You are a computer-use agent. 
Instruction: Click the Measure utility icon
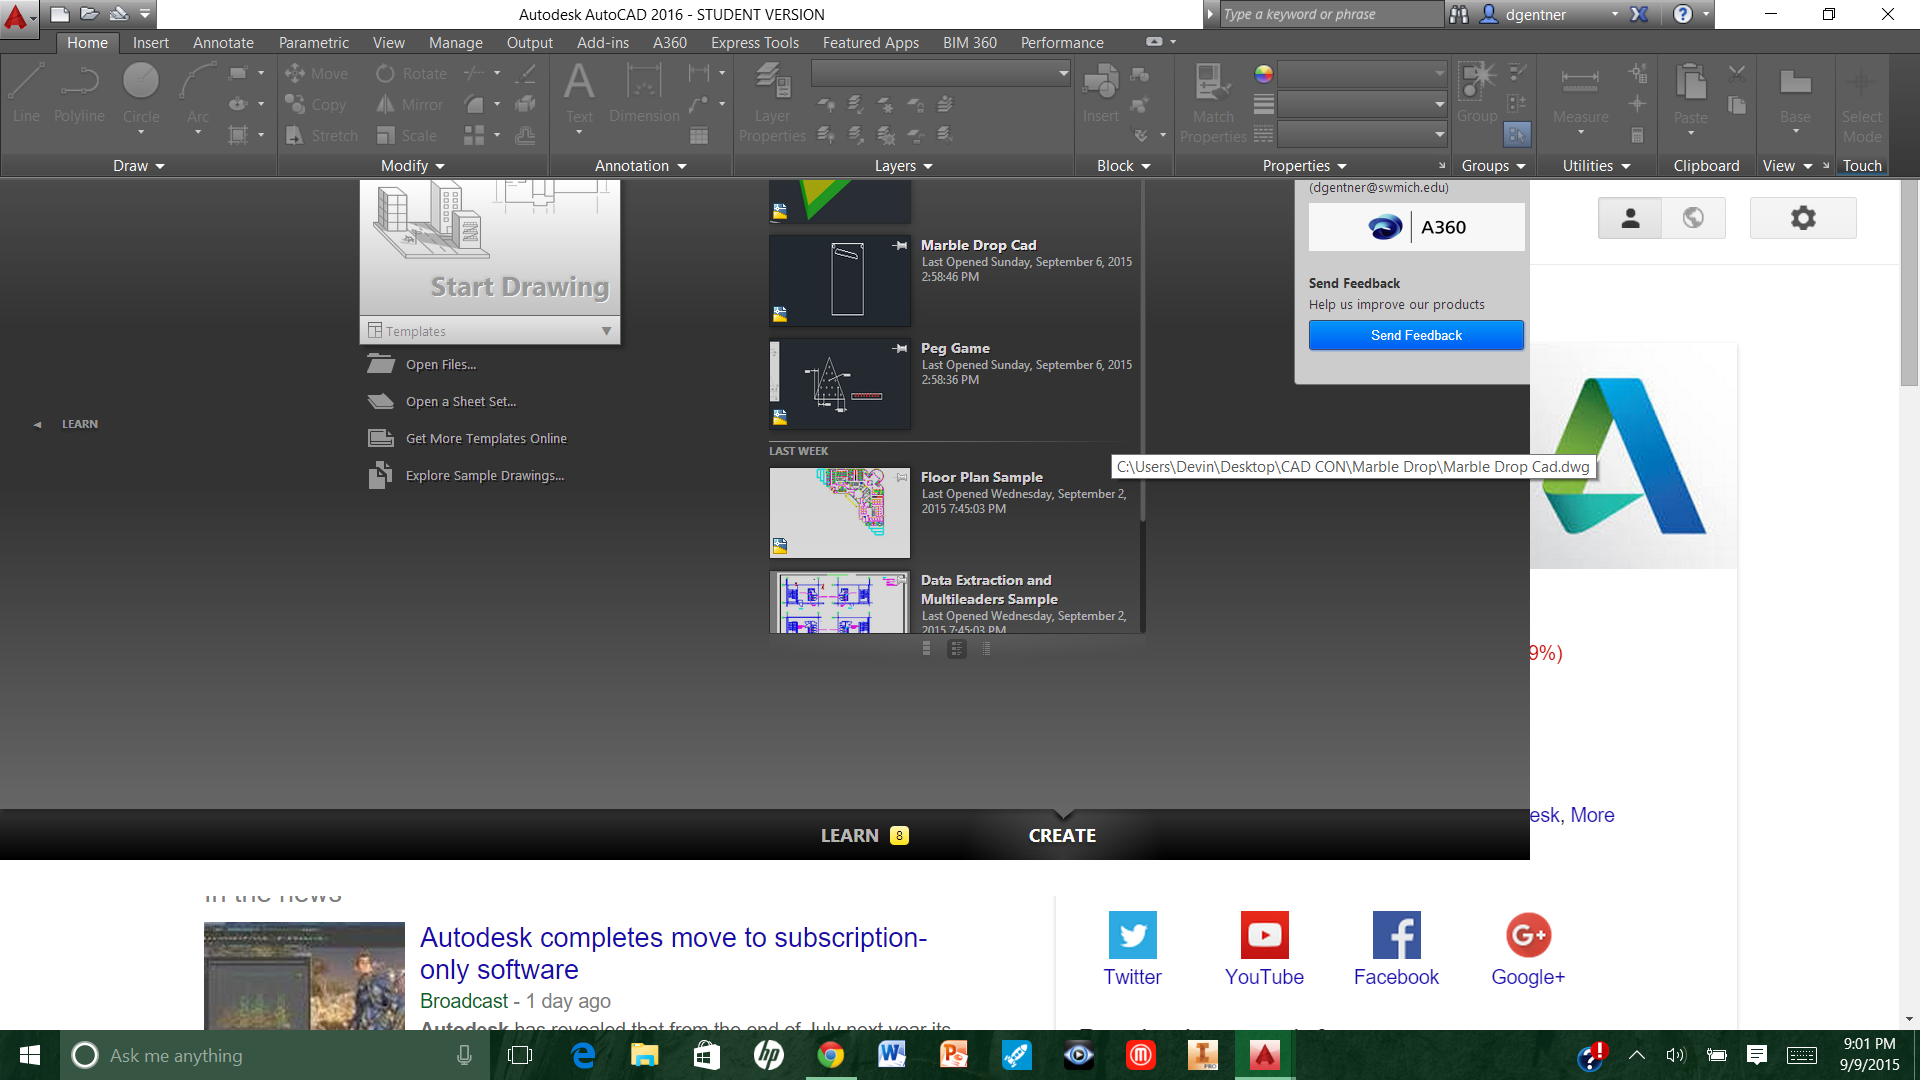(1579, 90)
